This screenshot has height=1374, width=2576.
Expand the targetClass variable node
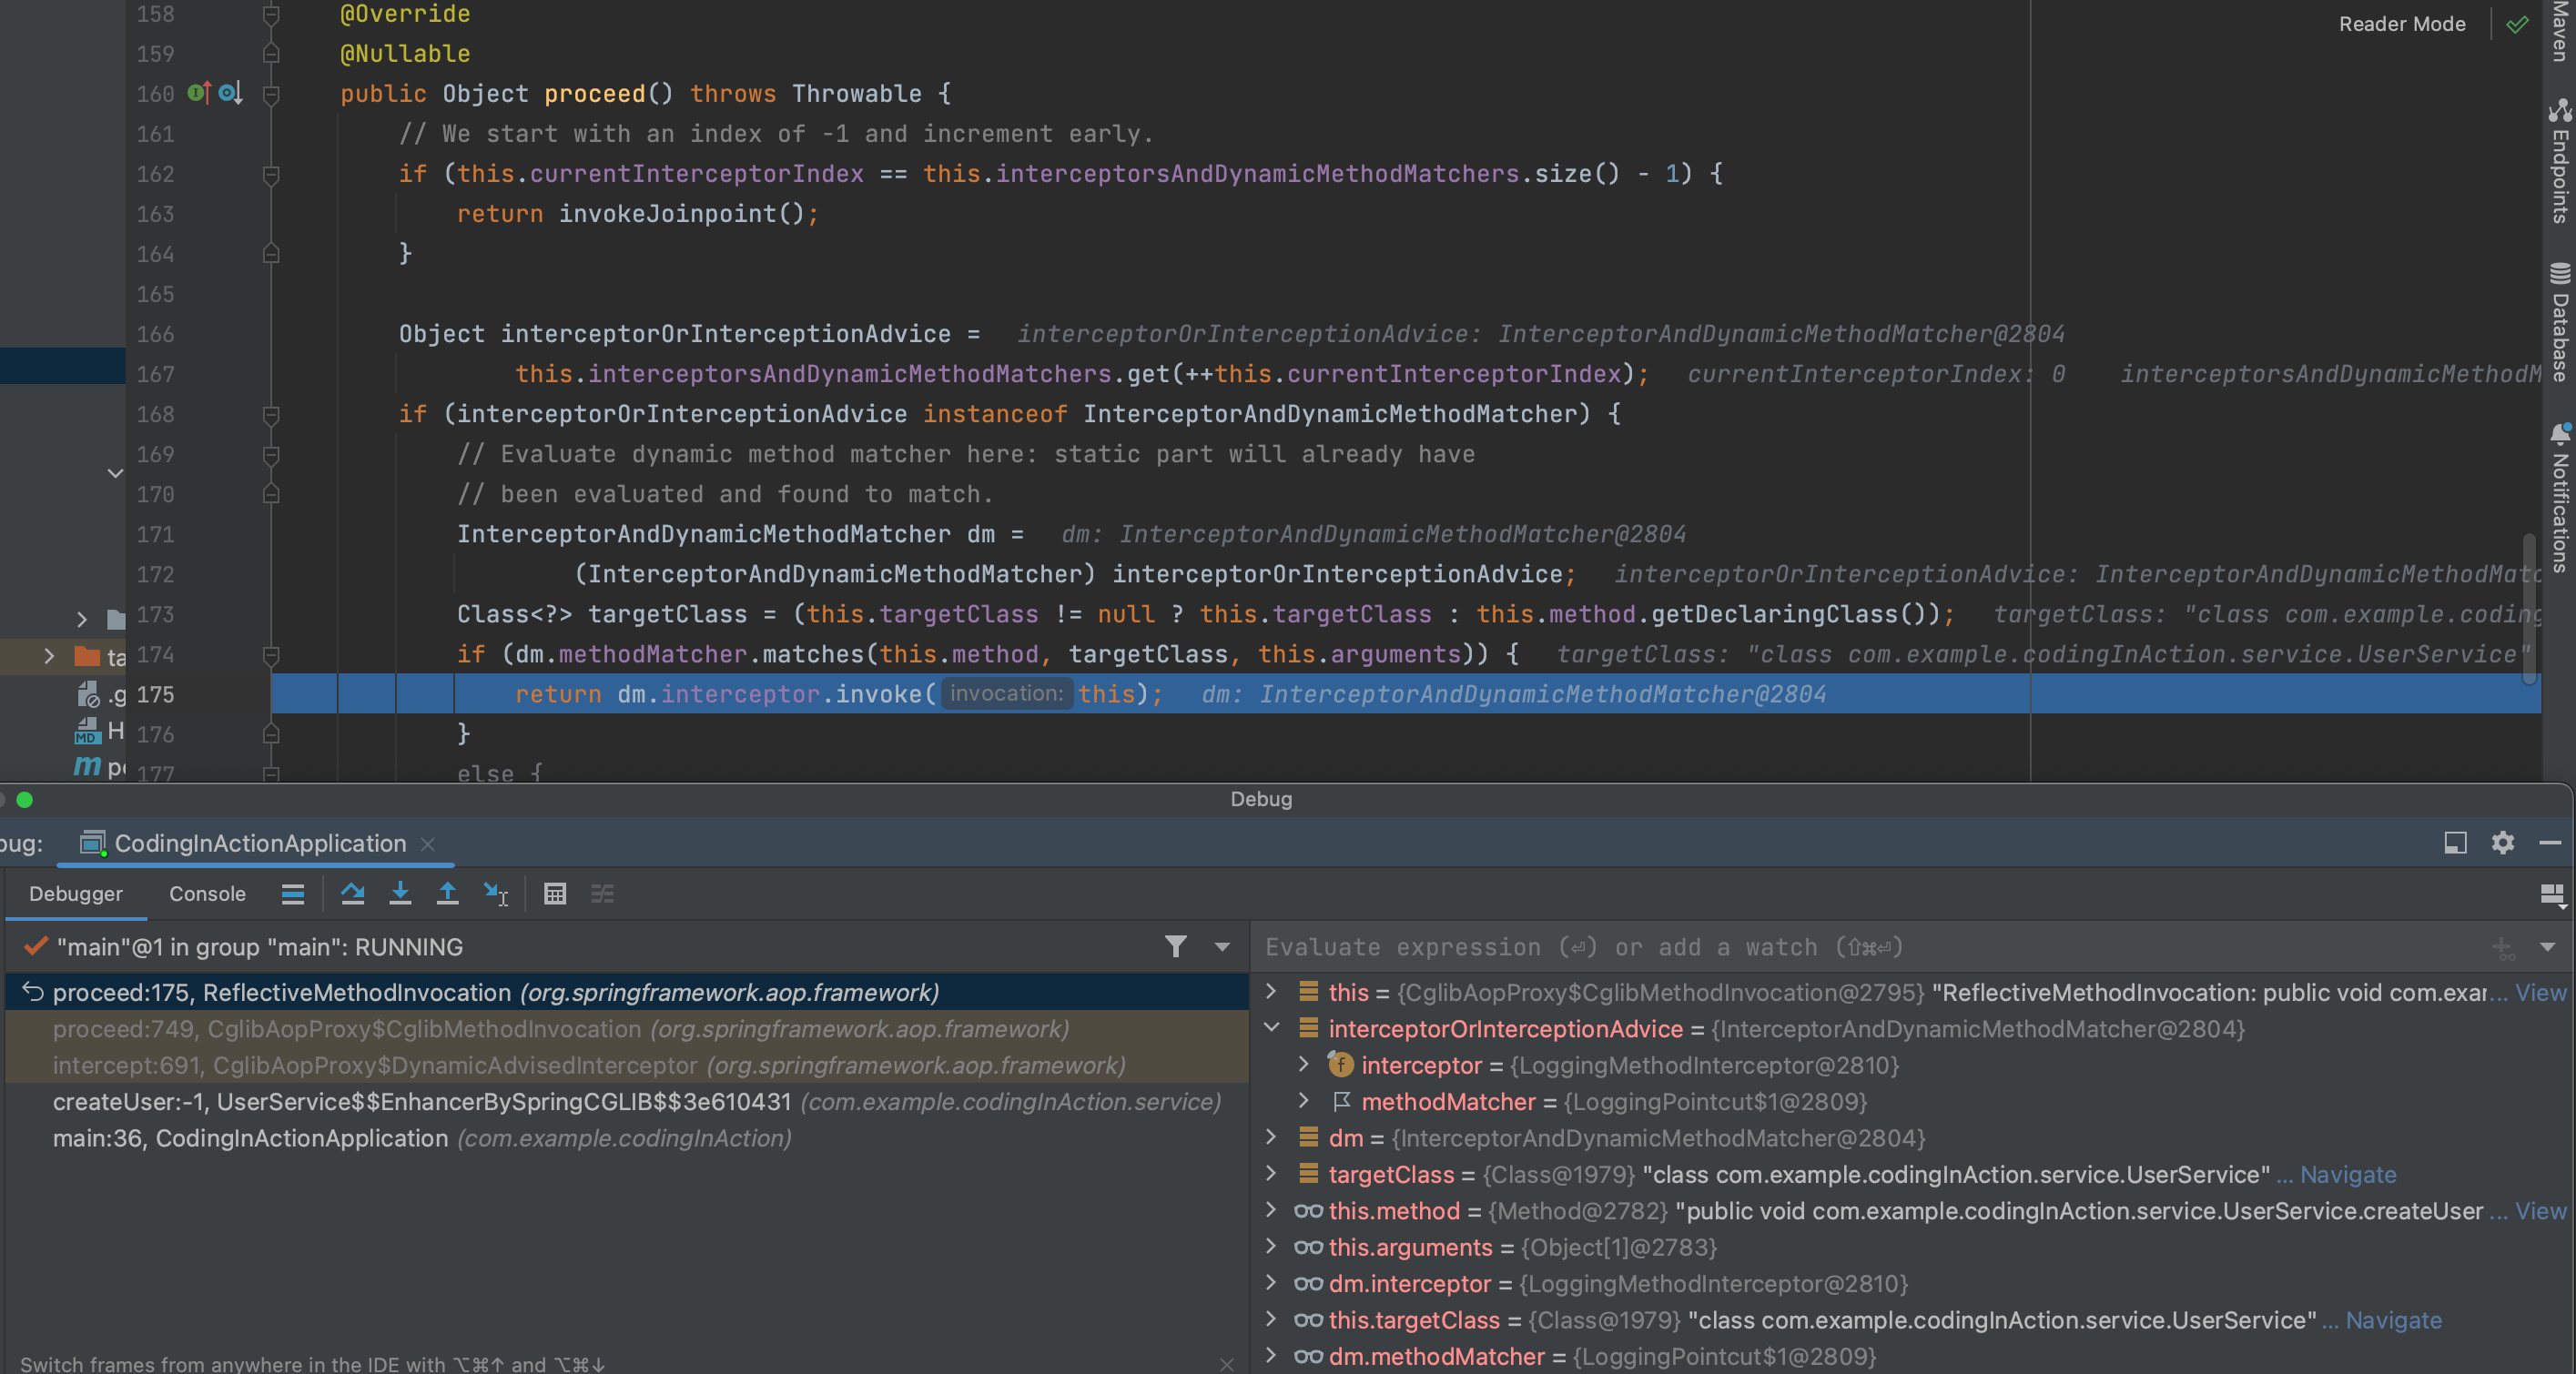pyautogui.click(x=1272, y=1173)
